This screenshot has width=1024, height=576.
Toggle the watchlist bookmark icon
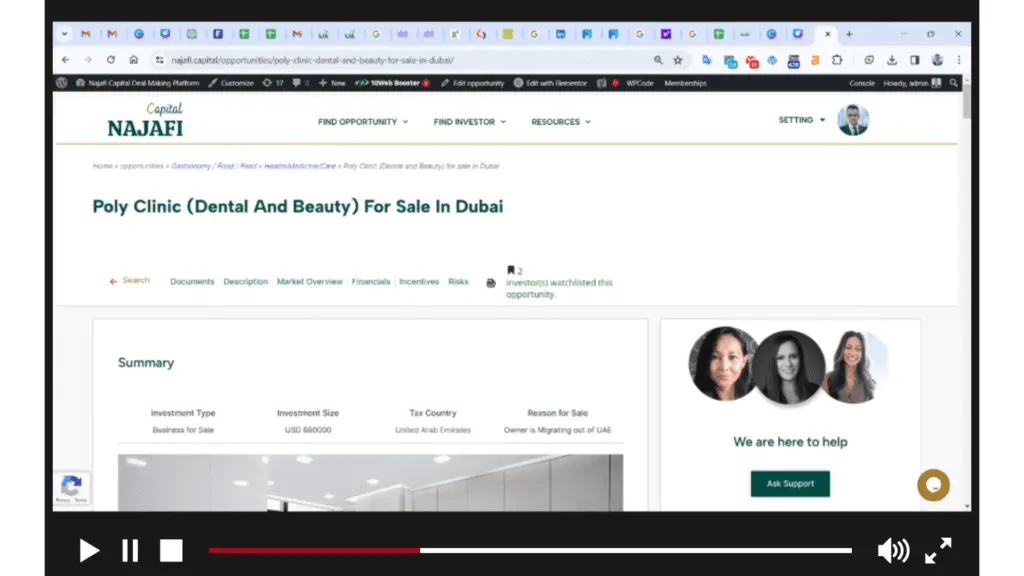point(511,270)
